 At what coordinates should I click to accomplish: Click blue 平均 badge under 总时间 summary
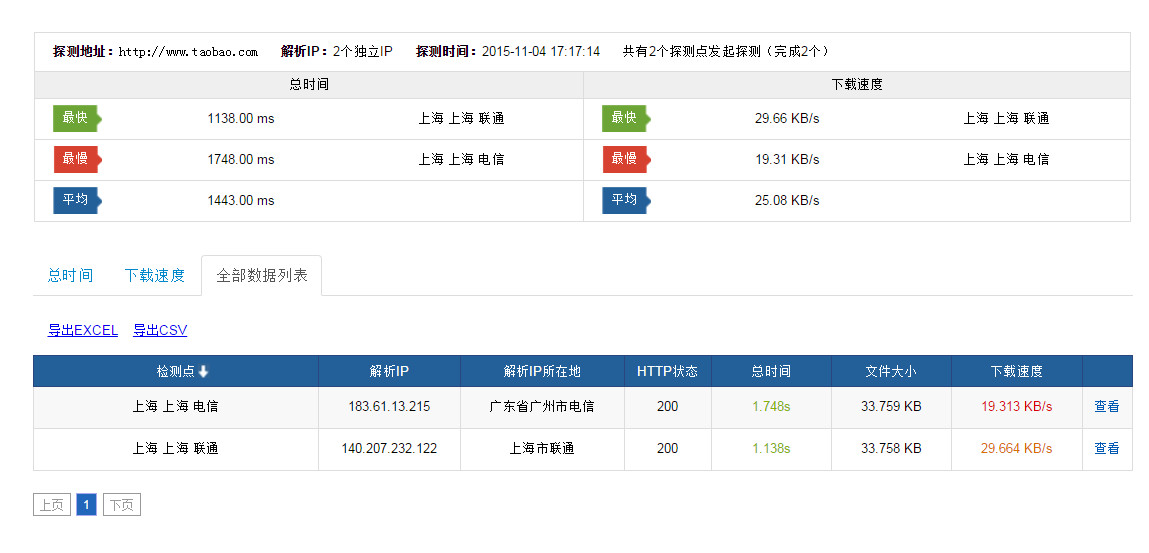(76, 200)
